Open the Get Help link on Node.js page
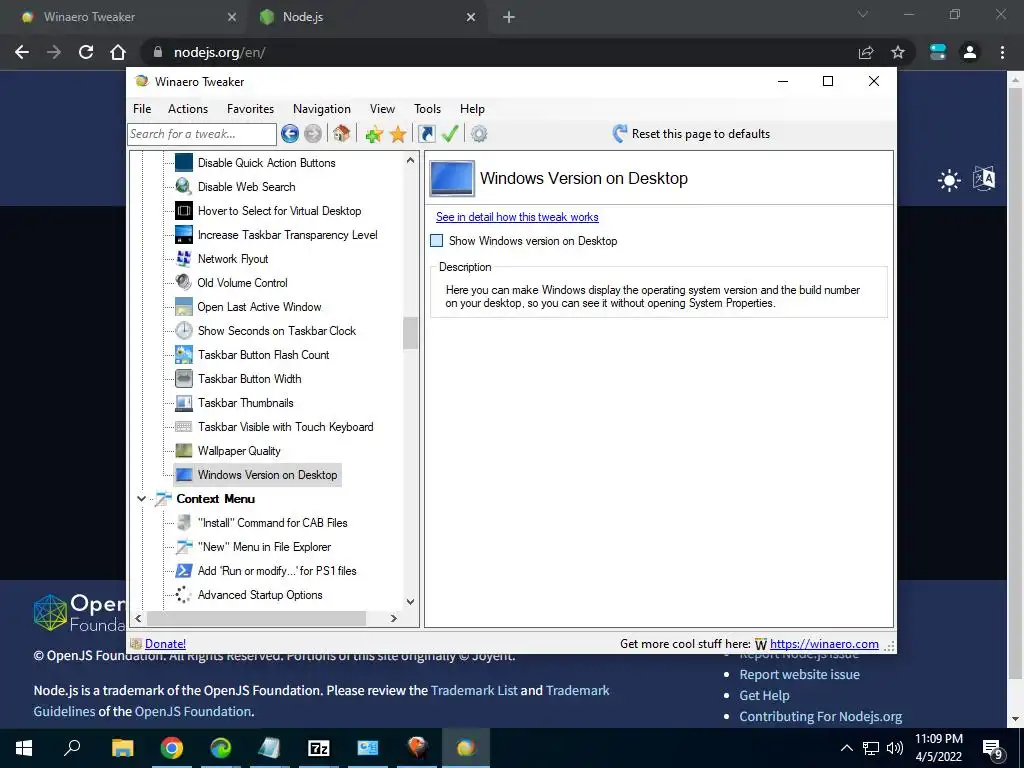 pyautogui.click(x=764, y=696)
